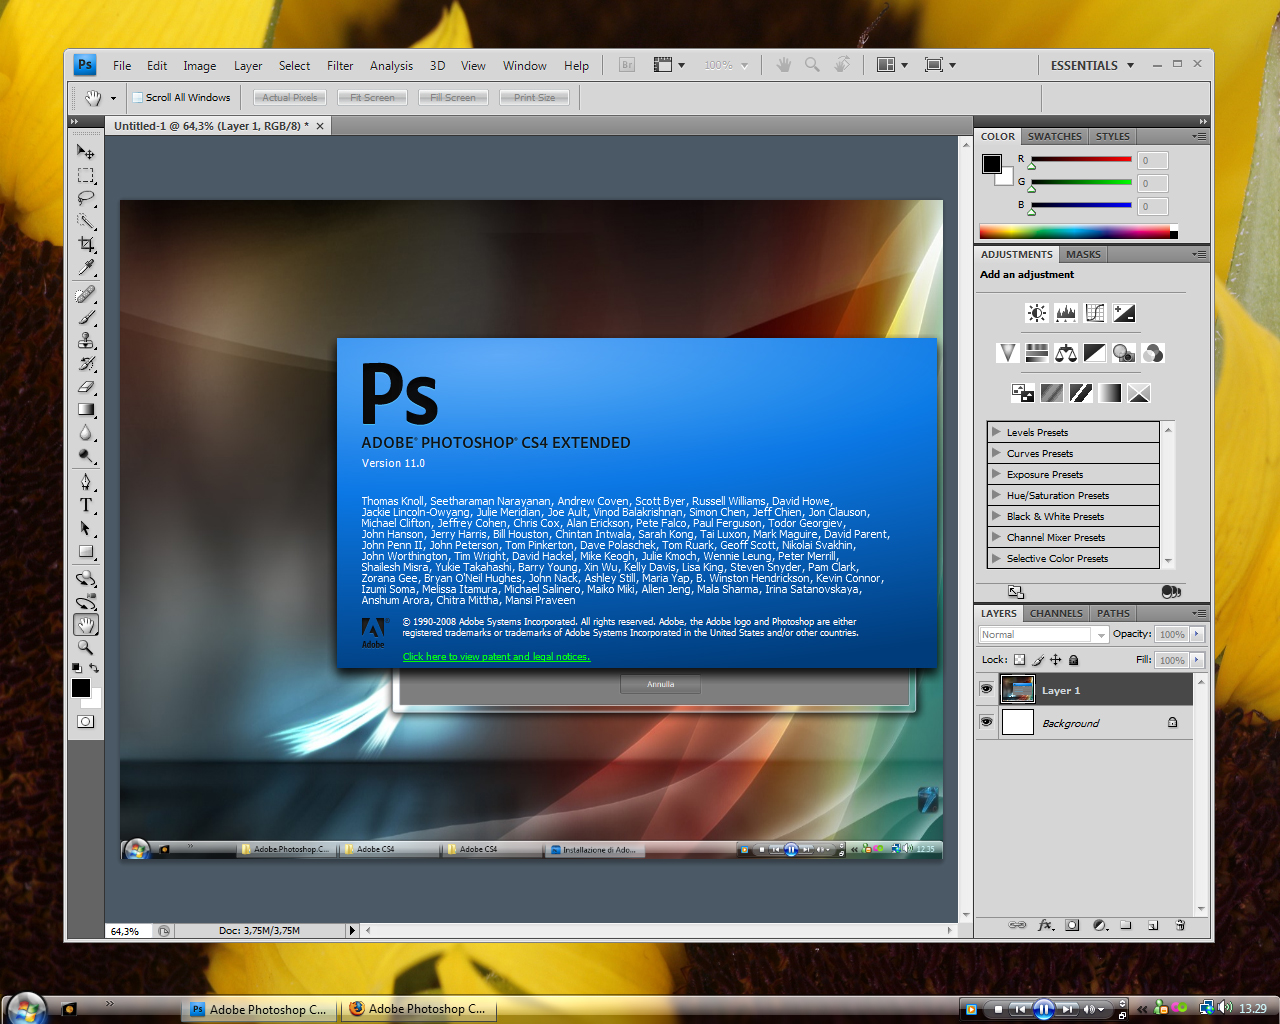Select the Eyedropper tool
The height and width of the screenshot is (1024, 1280).
point(86,267)
